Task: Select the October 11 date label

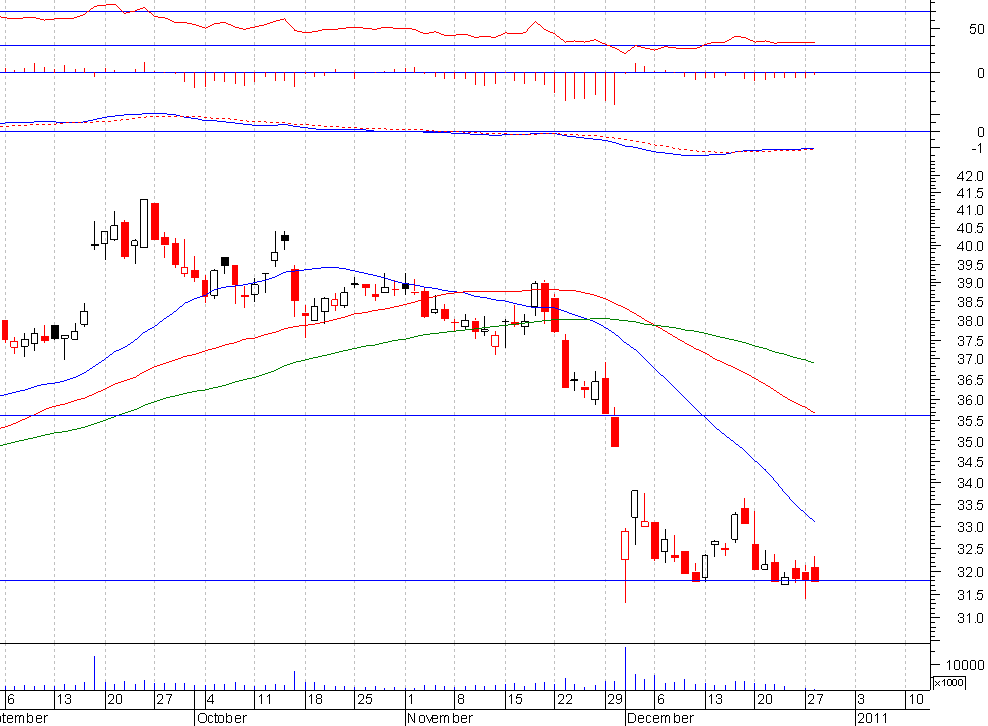Action: pyautogui.click(x=264, y=699)
